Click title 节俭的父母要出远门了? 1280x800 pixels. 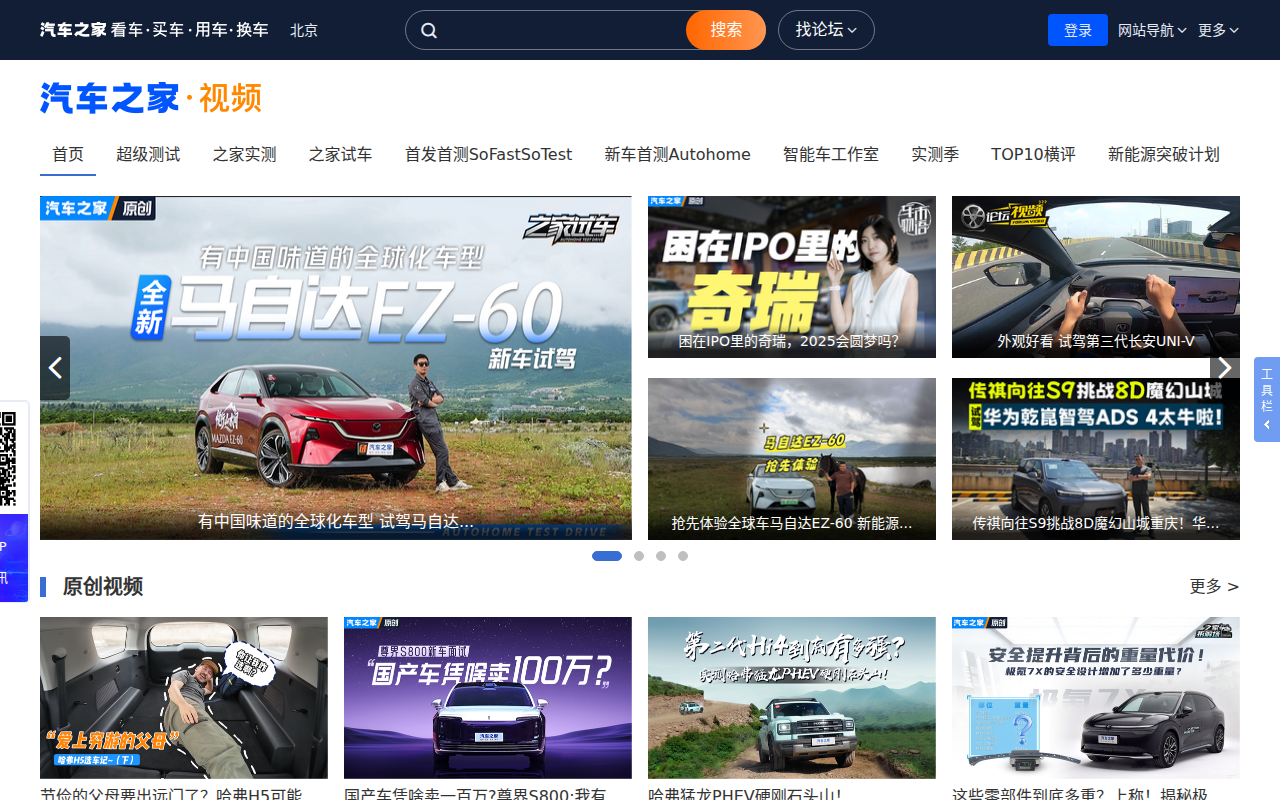(x=171, y=794)
